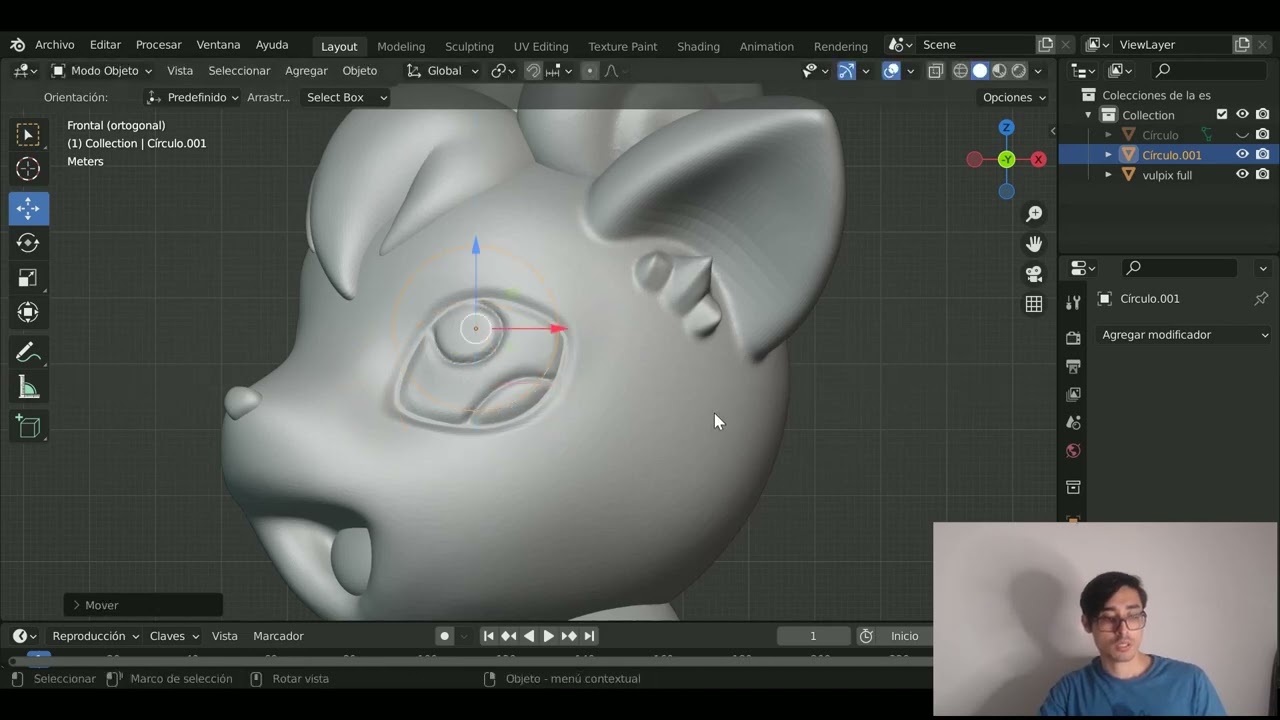
Task: Hide Collection with its eye icon
Action: click(x=1242, y=115)
